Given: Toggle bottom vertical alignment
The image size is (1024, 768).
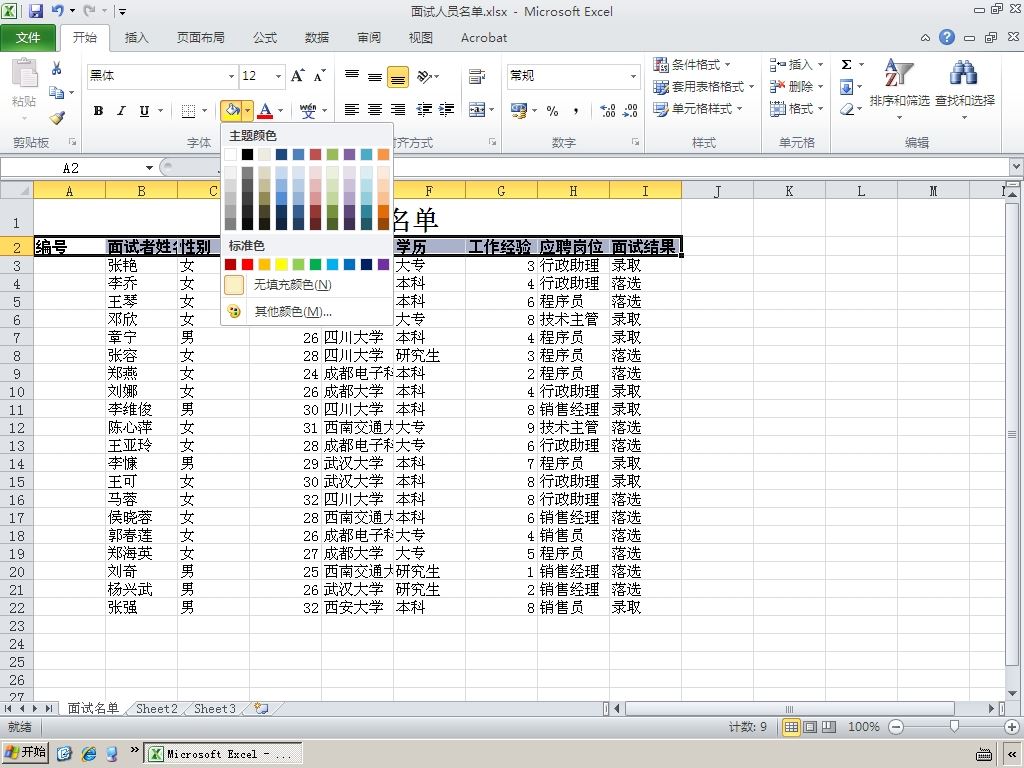Looking at the screenshot, I should click(x=398, y=76).
